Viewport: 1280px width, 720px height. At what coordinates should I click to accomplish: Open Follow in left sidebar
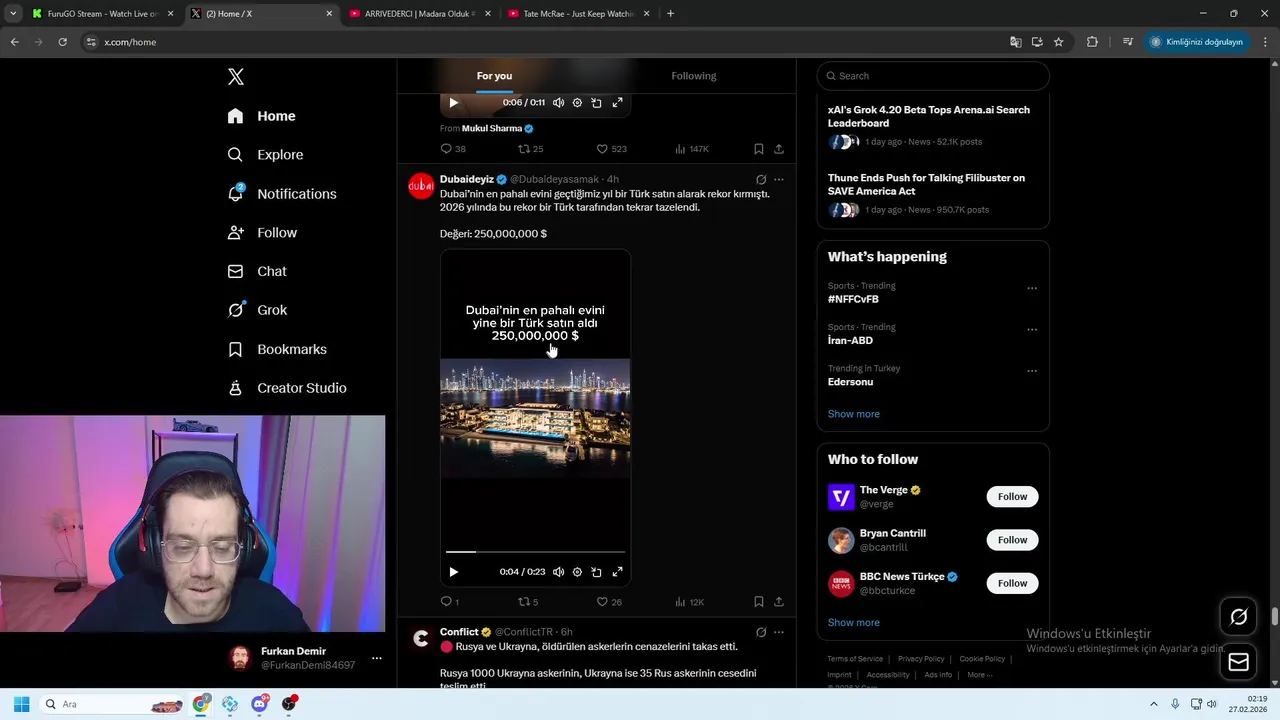click(262, 233)
